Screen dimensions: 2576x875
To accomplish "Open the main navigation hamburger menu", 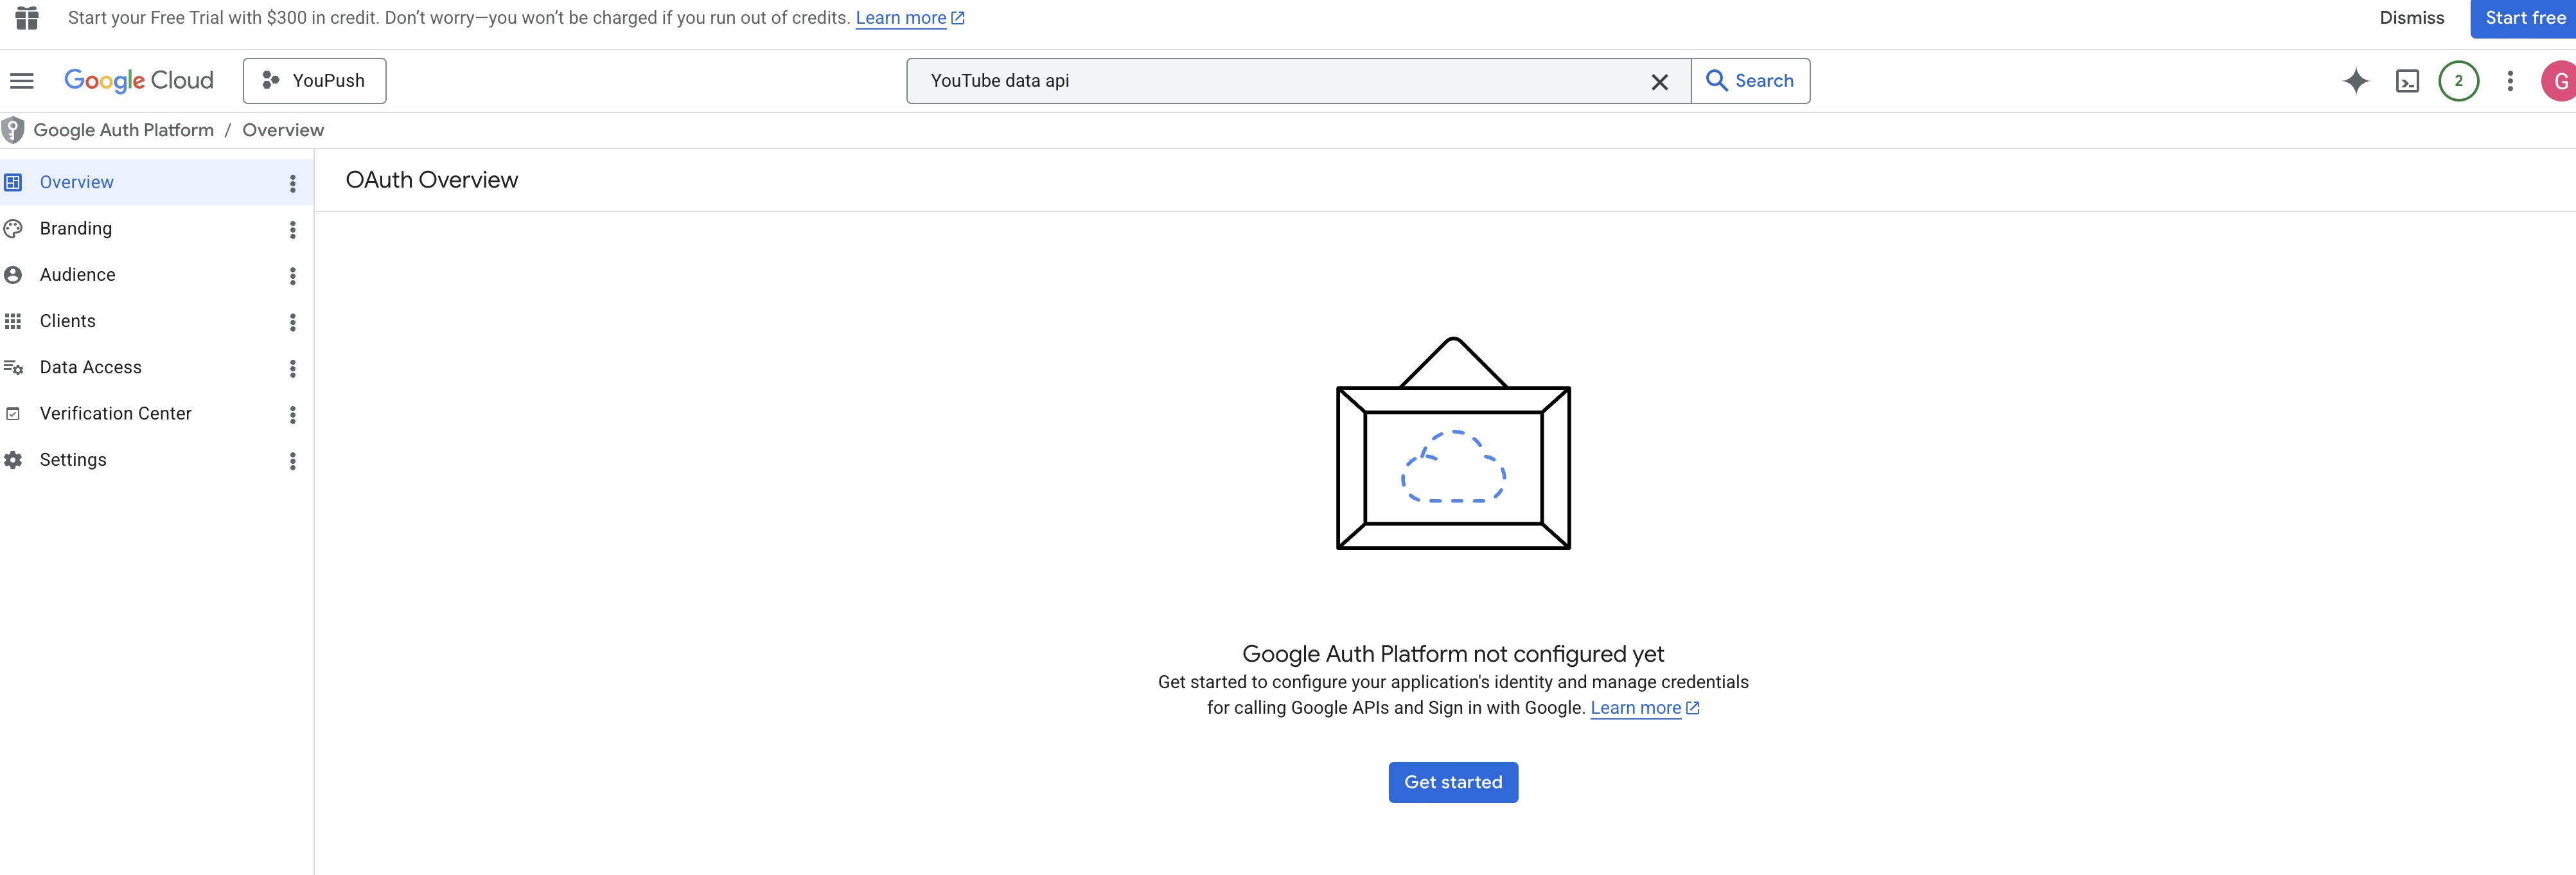I will [x=22, y=81].
